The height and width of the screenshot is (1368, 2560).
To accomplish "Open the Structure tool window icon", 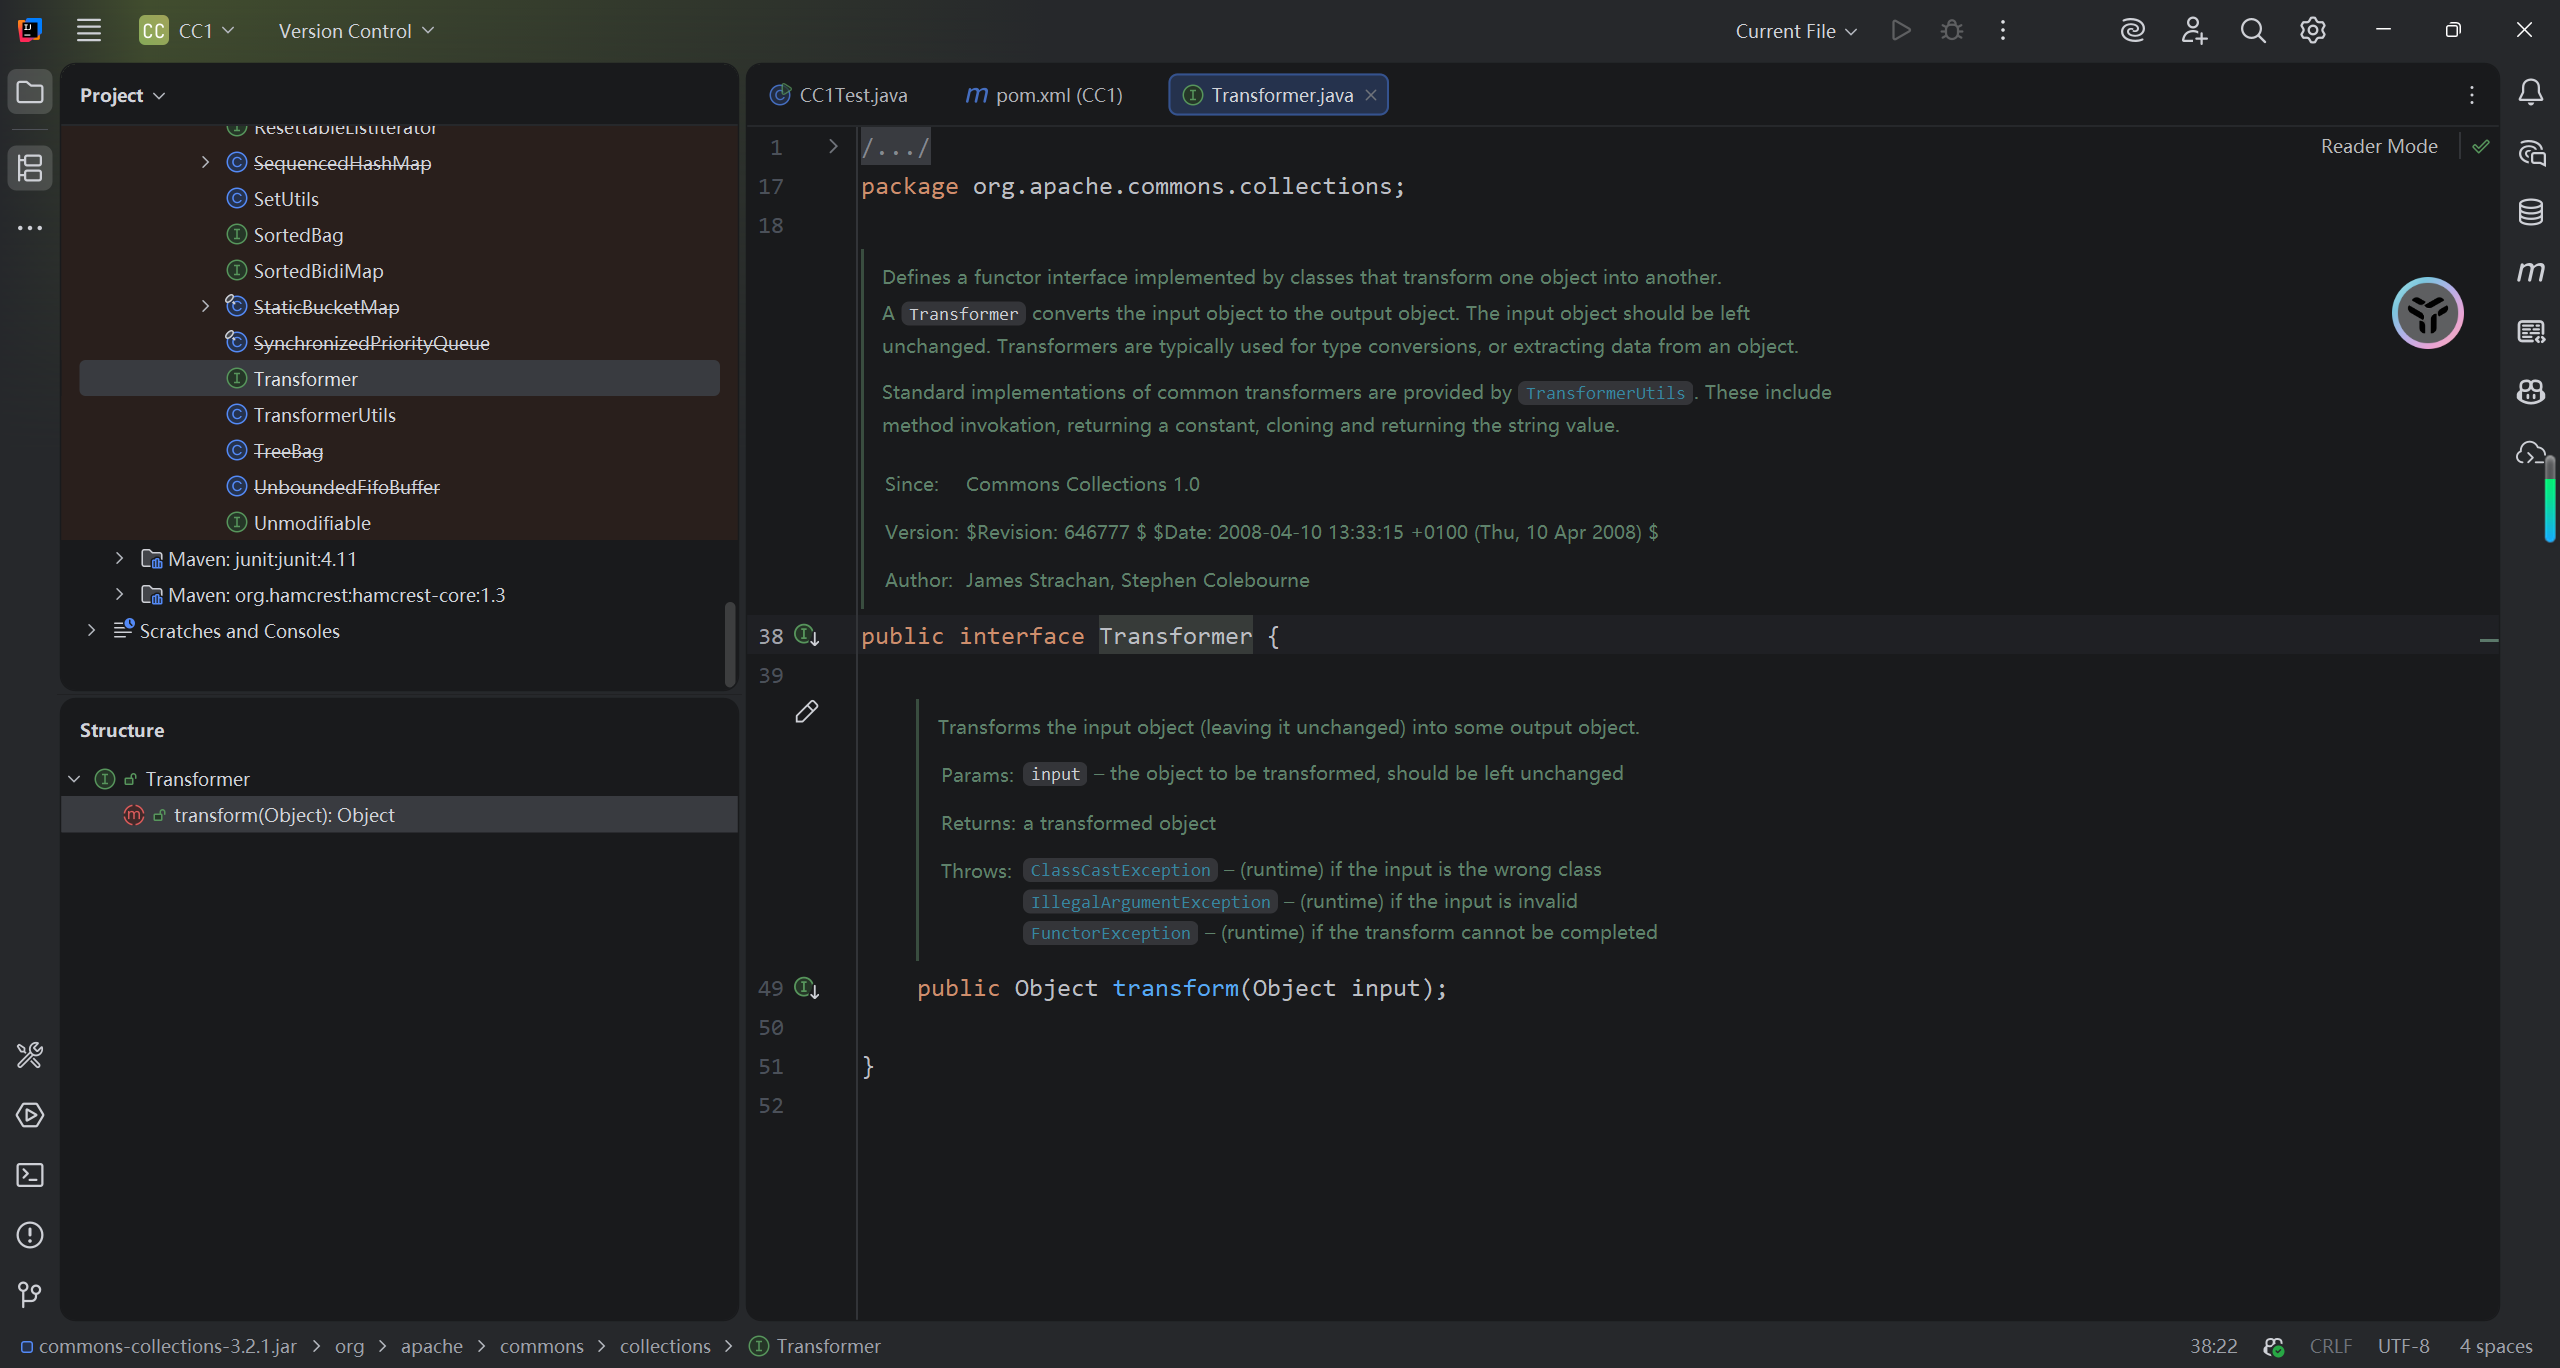I will pos(30,168).
